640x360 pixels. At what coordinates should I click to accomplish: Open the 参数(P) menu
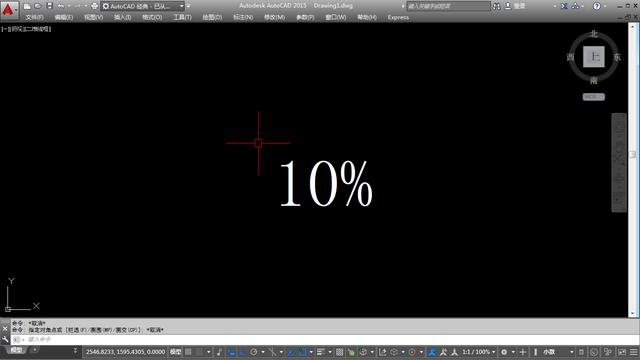pos(305,18)
